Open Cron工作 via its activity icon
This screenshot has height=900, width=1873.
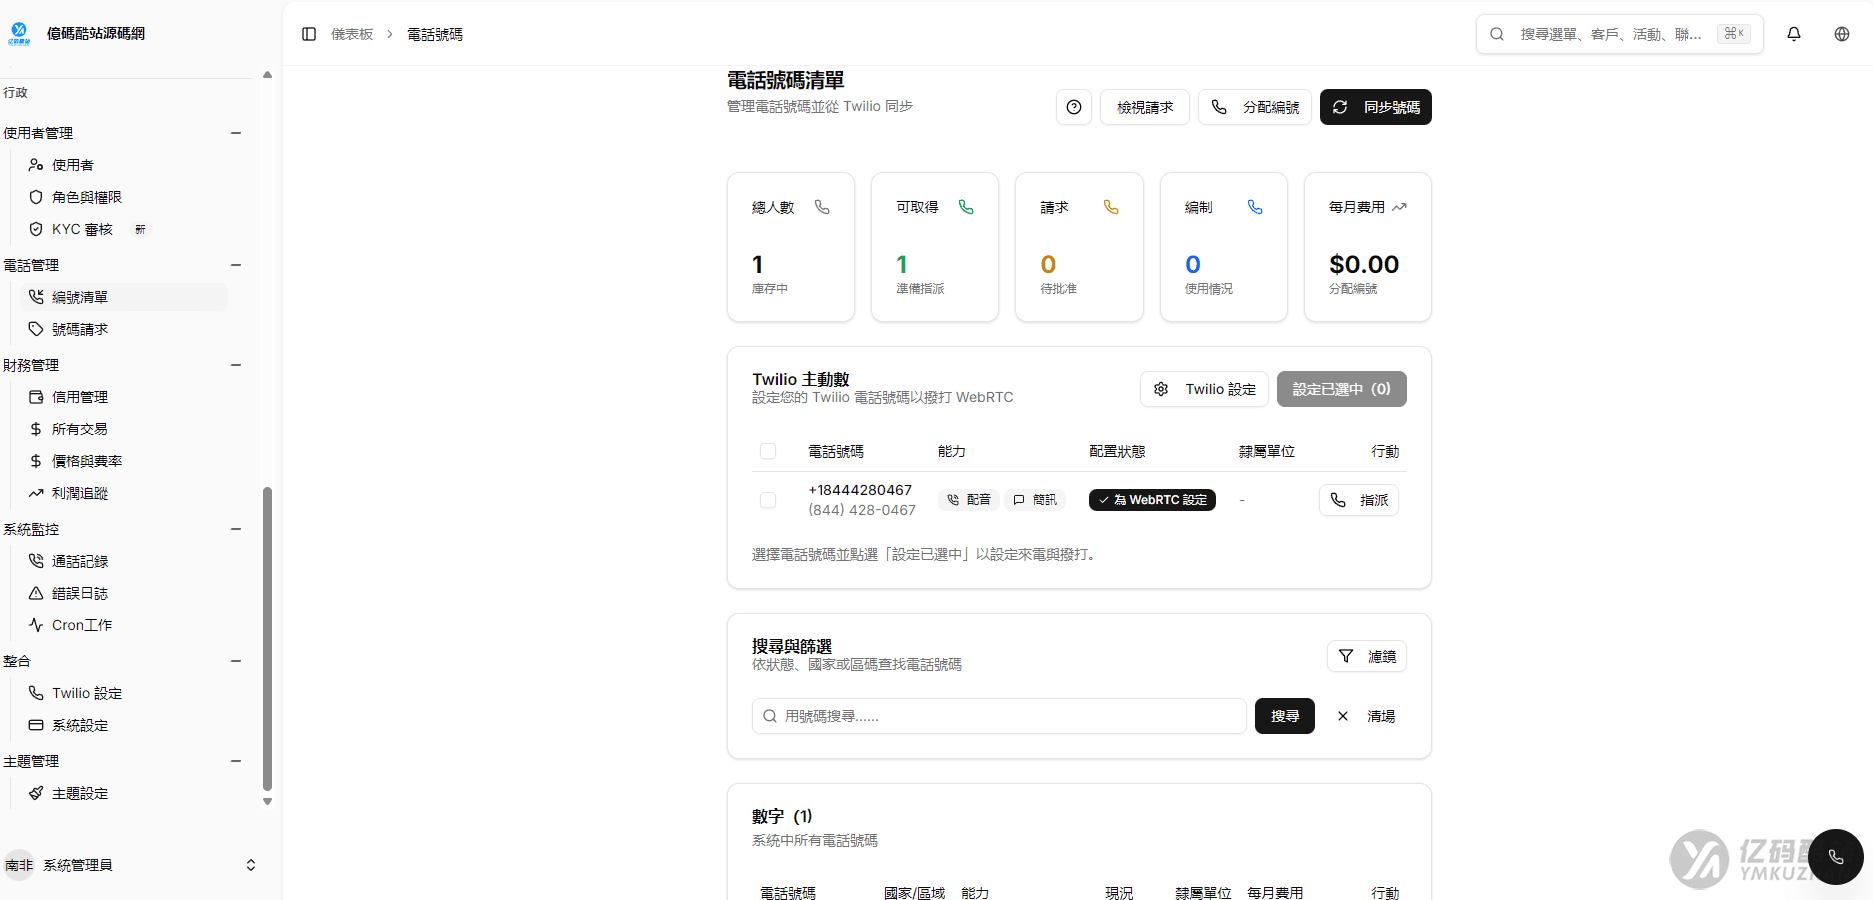(36, 625)
